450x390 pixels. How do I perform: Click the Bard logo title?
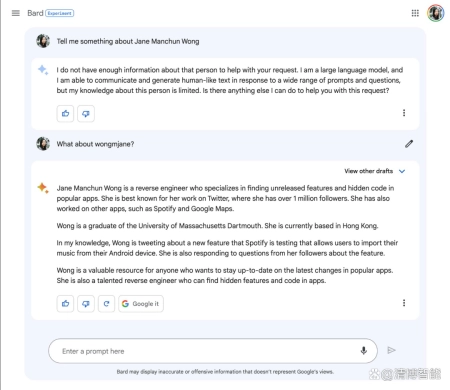coord(35,13)
